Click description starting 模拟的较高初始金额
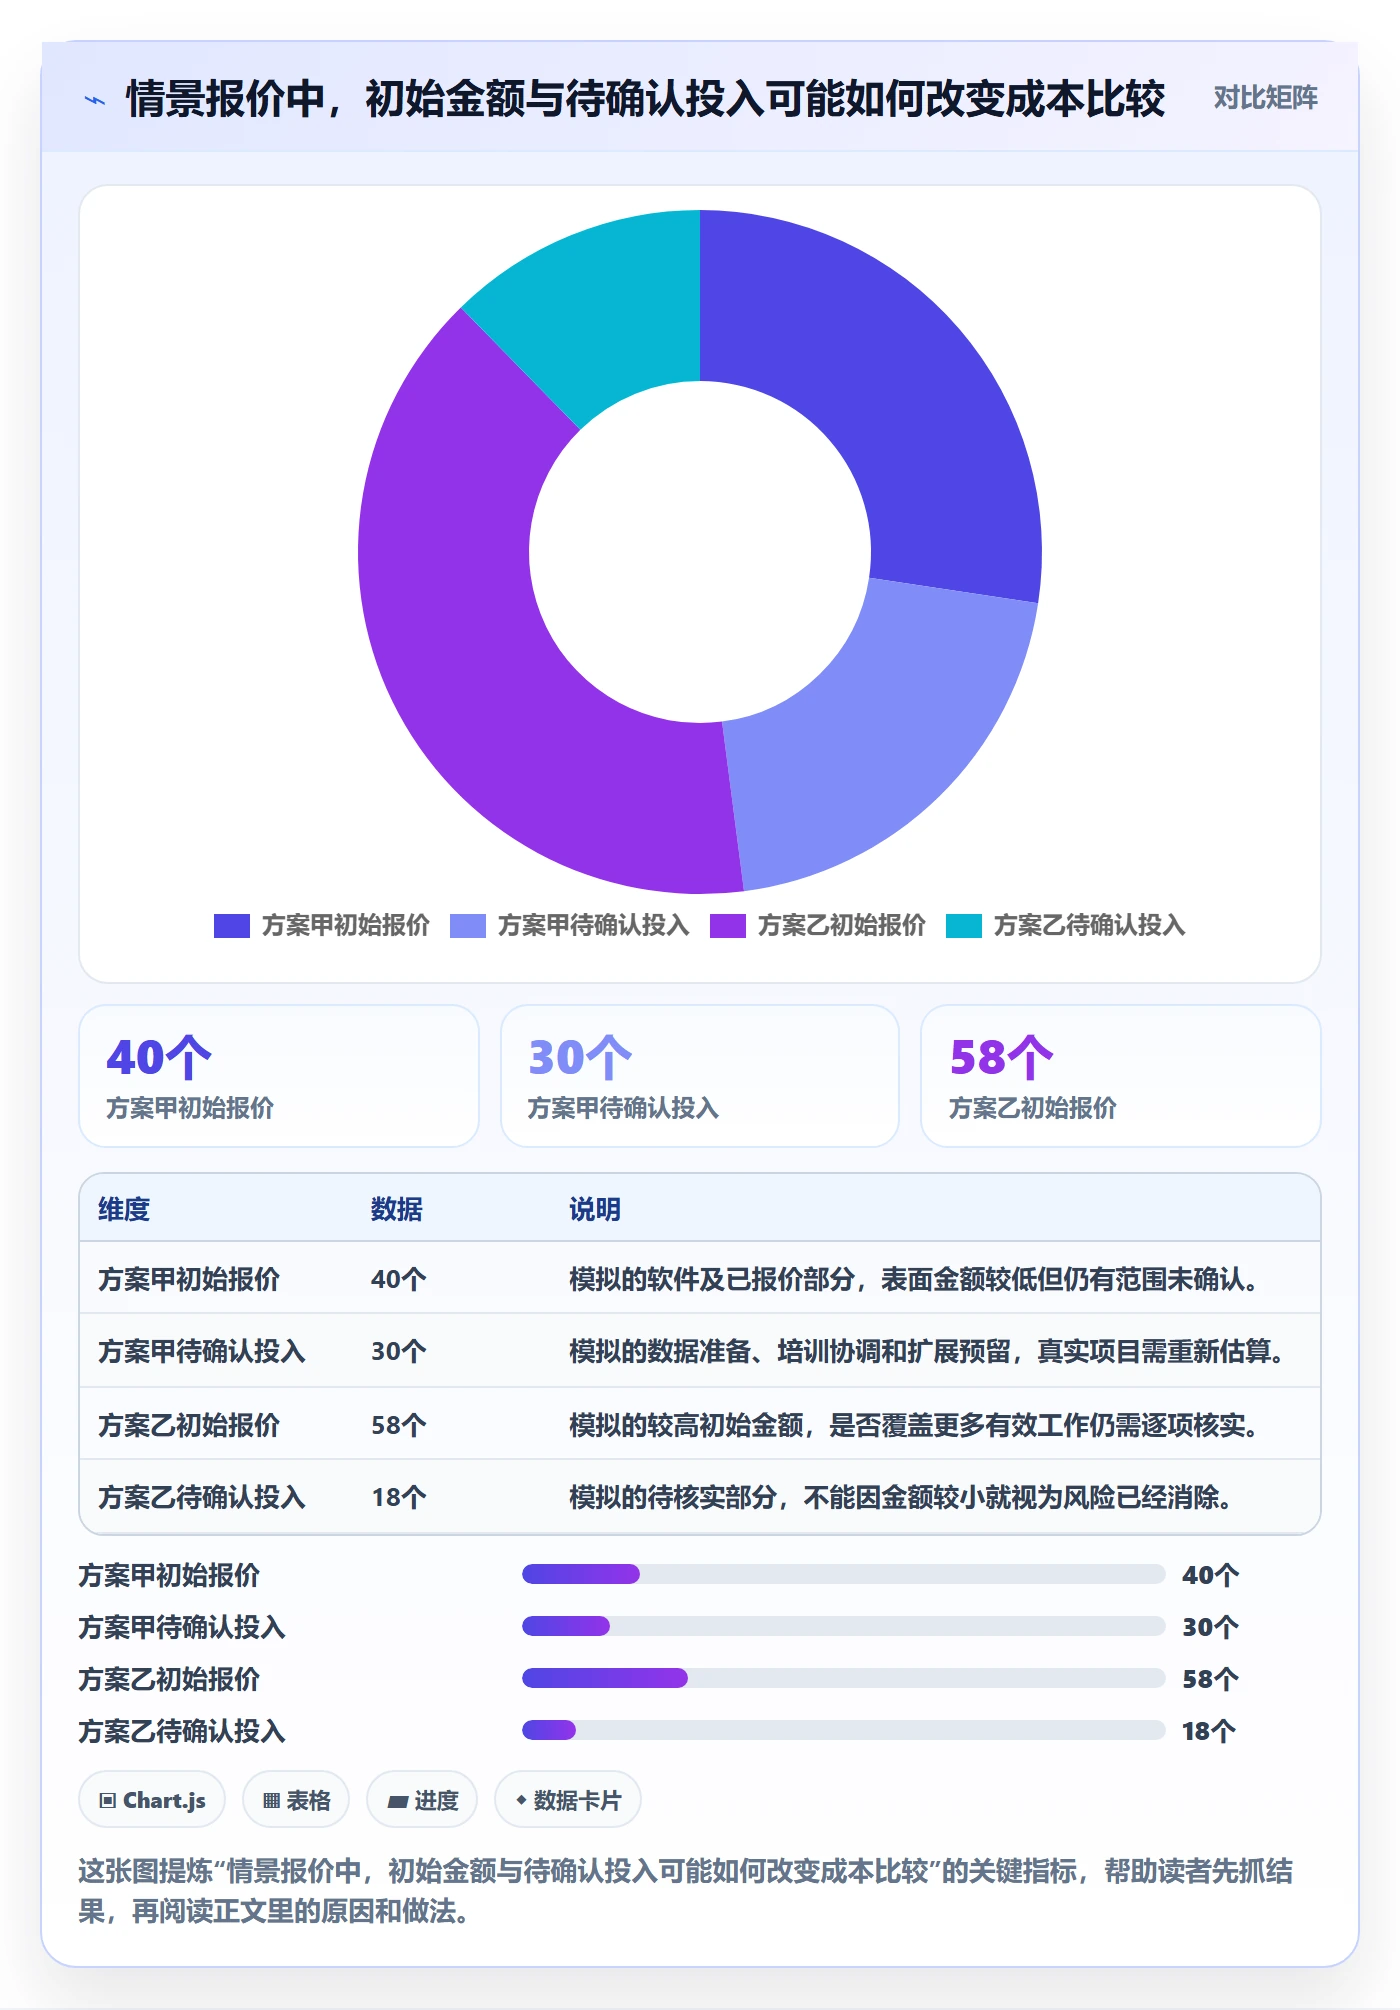 [x=915, y=1425]
